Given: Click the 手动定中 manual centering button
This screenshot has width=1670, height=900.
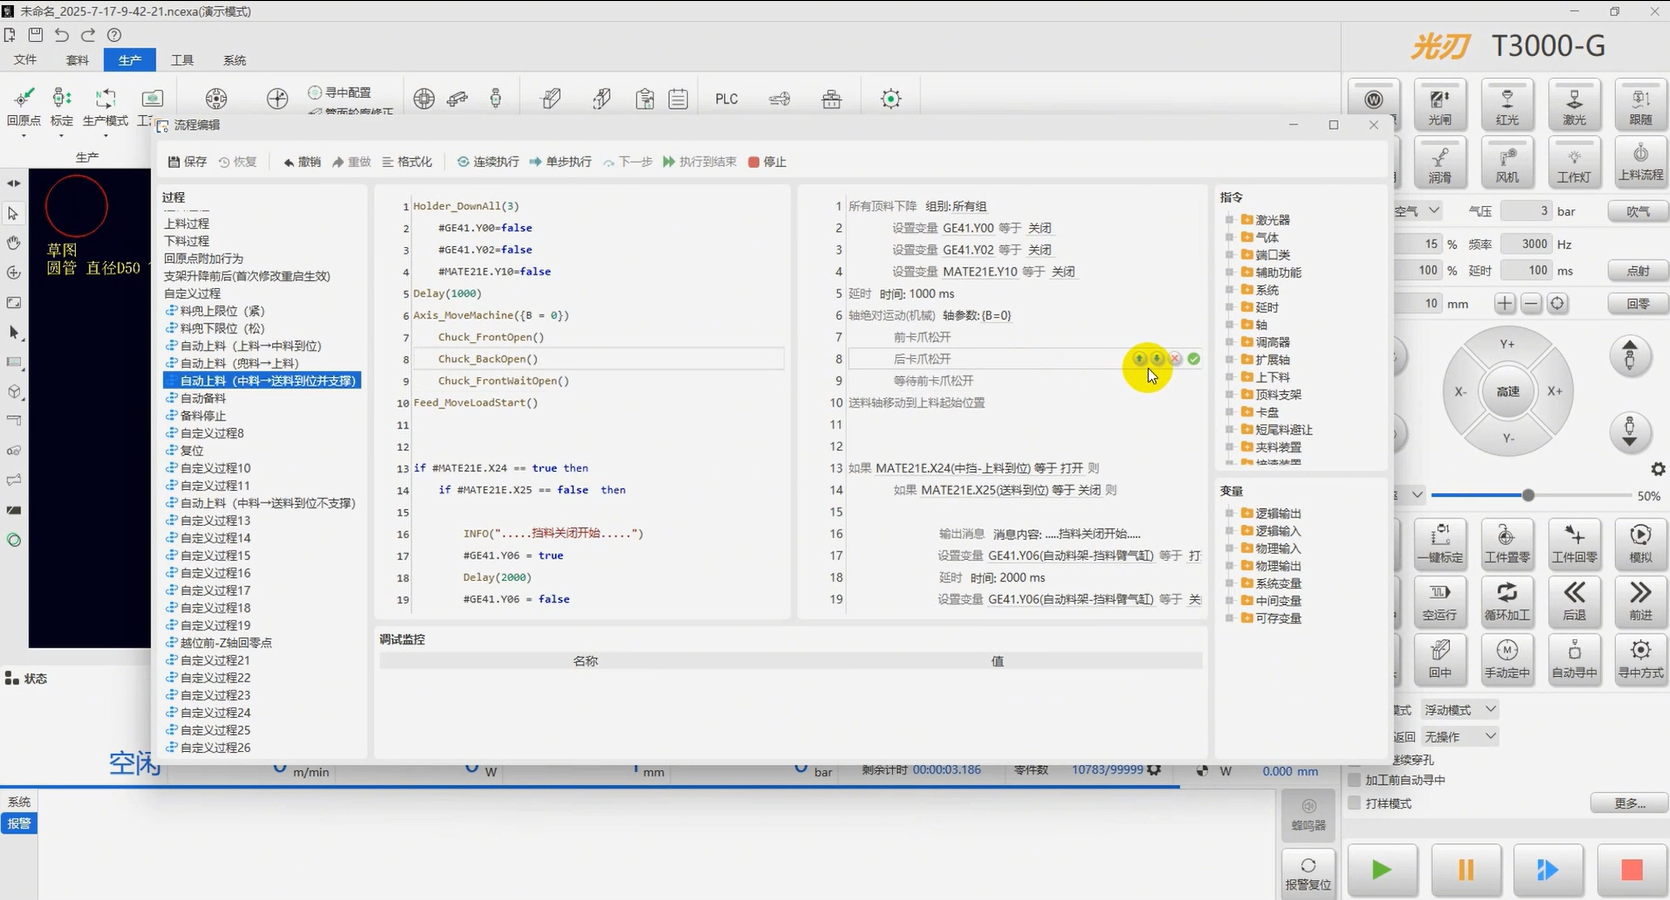Looking at the screenshot, I should tap(1507, 658).
